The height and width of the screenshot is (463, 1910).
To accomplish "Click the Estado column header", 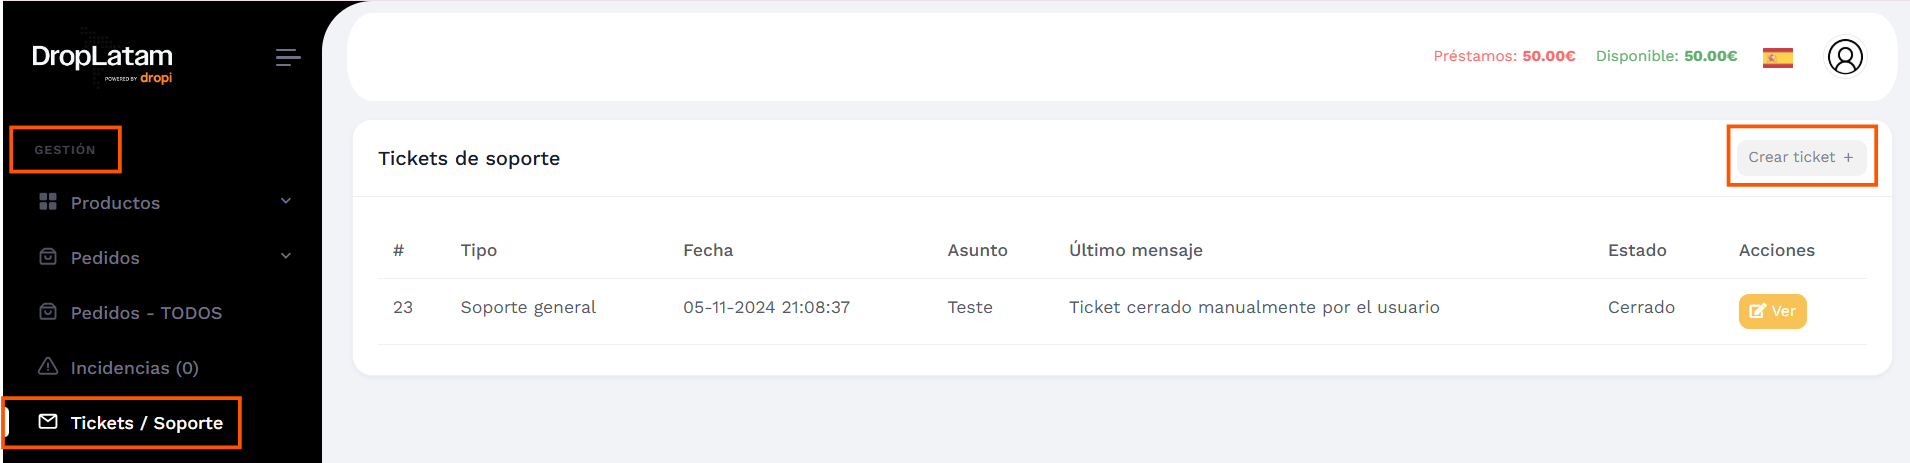I will point(1637,250).
